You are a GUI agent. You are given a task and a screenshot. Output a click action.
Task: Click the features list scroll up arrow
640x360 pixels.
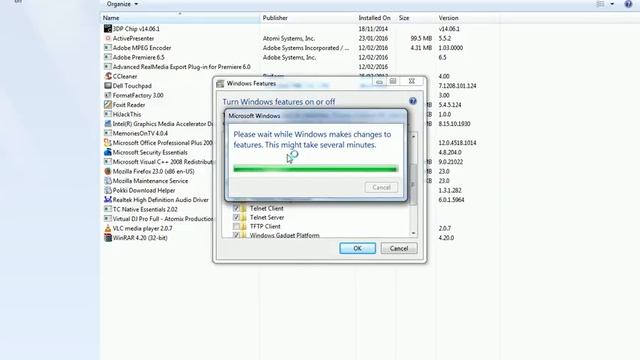pyautogui.click(x=413, y=137)
